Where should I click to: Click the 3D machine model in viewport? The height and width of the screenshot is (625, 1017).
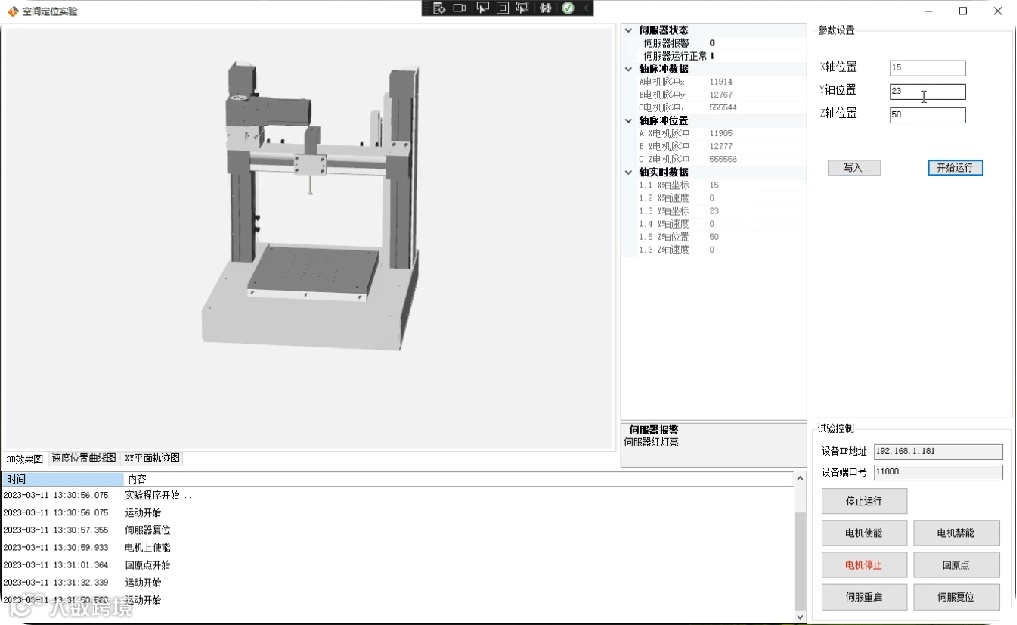pyautogui.click(x=311, y=207)
